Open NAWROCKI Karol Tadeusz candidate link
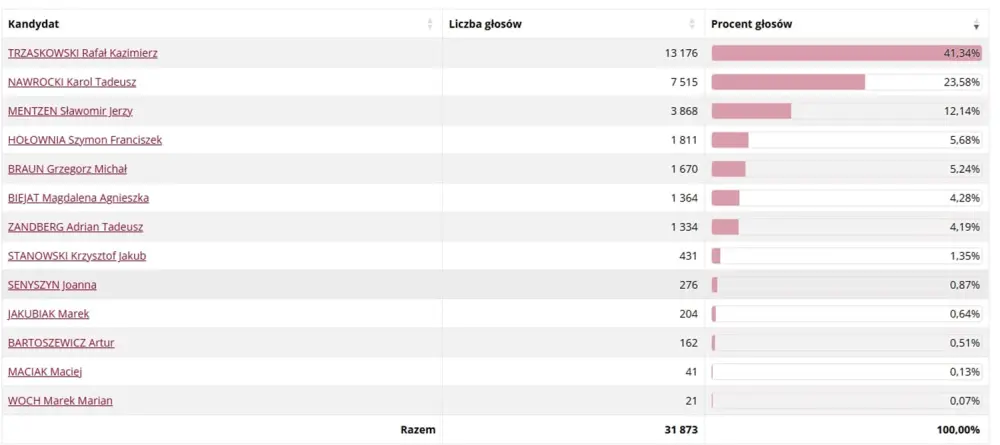The image size is (1000, 445). 72,82
